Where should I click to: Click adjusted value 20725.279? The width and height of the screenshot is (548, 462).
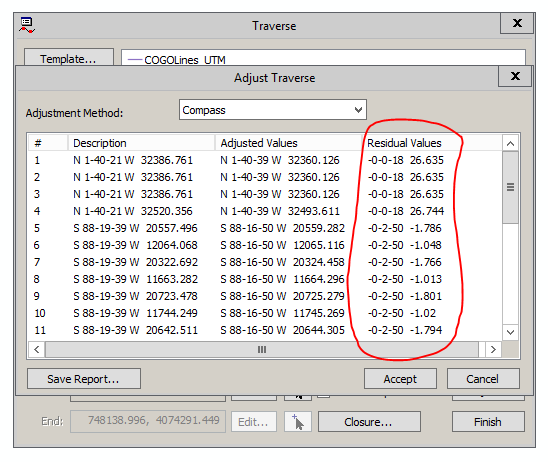[319, 296]
